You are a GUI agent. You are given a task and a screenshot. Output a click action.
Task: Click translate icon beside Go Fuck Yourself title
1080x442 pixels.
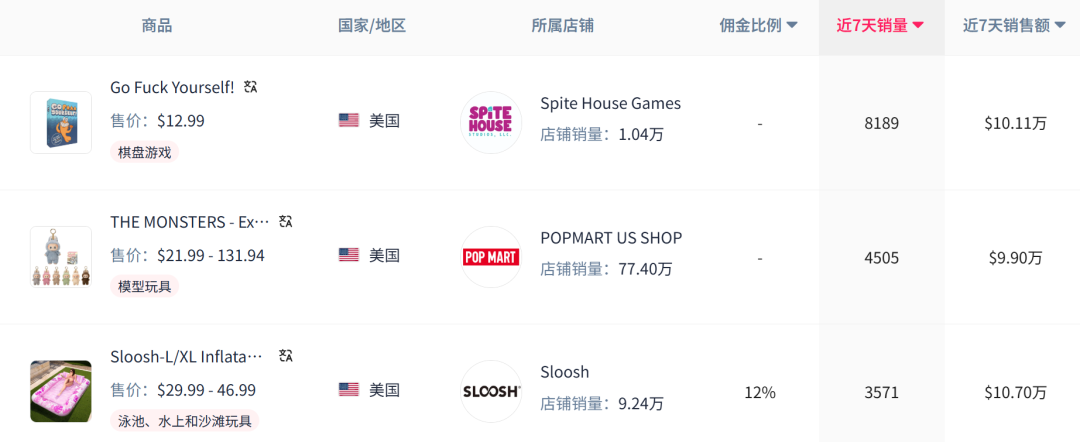[x=251, y=88]
